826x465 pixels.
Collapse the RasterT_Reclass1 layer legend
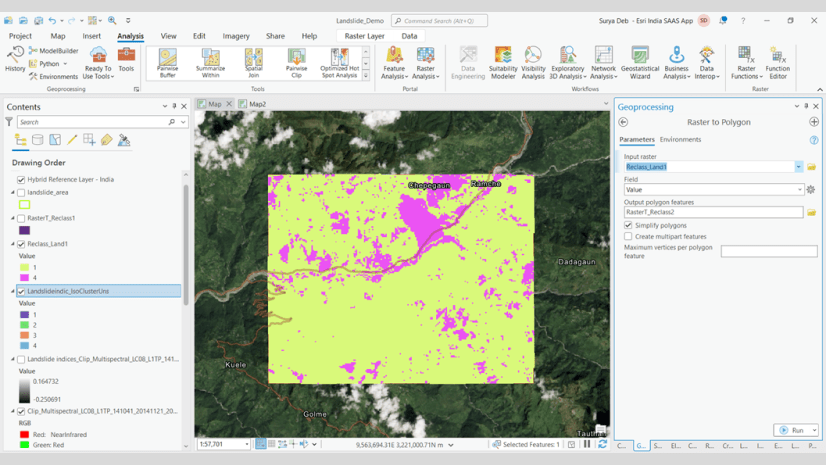click(x=13, y=218)
